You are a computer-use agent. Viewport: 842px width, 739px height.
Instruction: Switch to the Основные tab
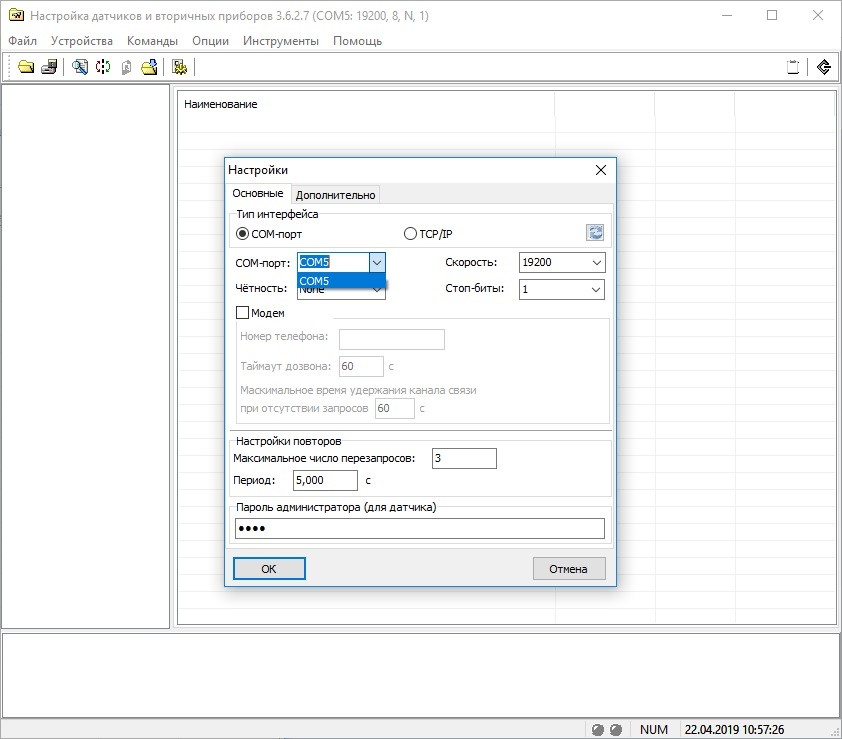[258, 193]
